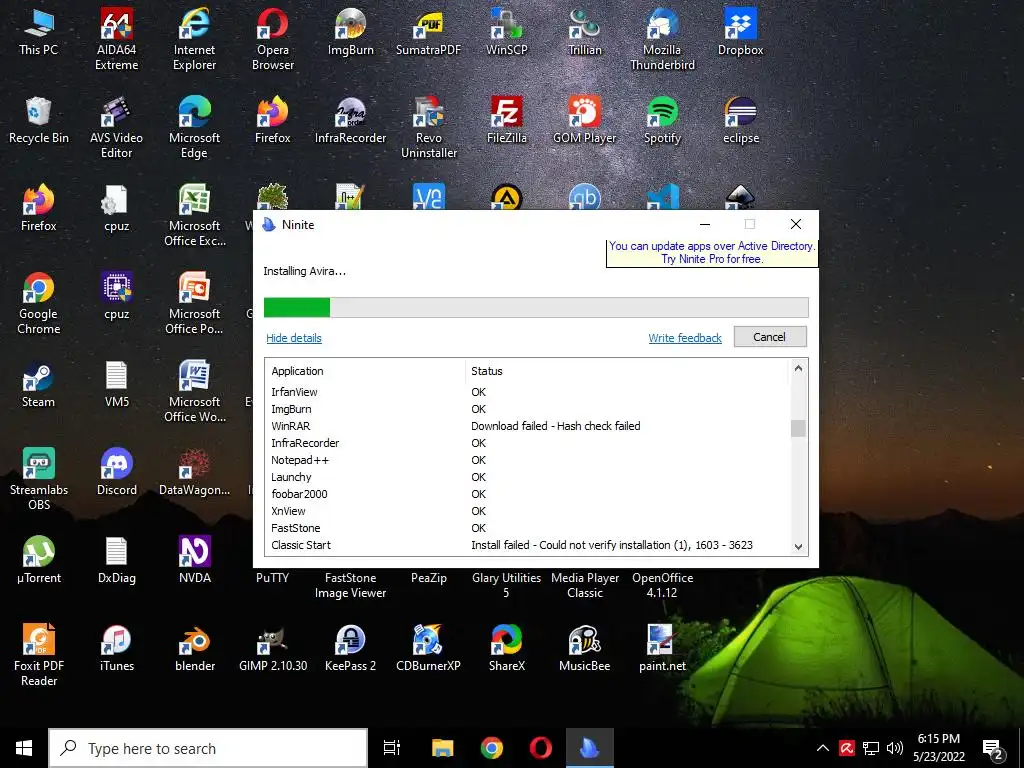Click the InfraRecorder desktop shortcut
This screenshot has width=1024, height=768.
351,121
